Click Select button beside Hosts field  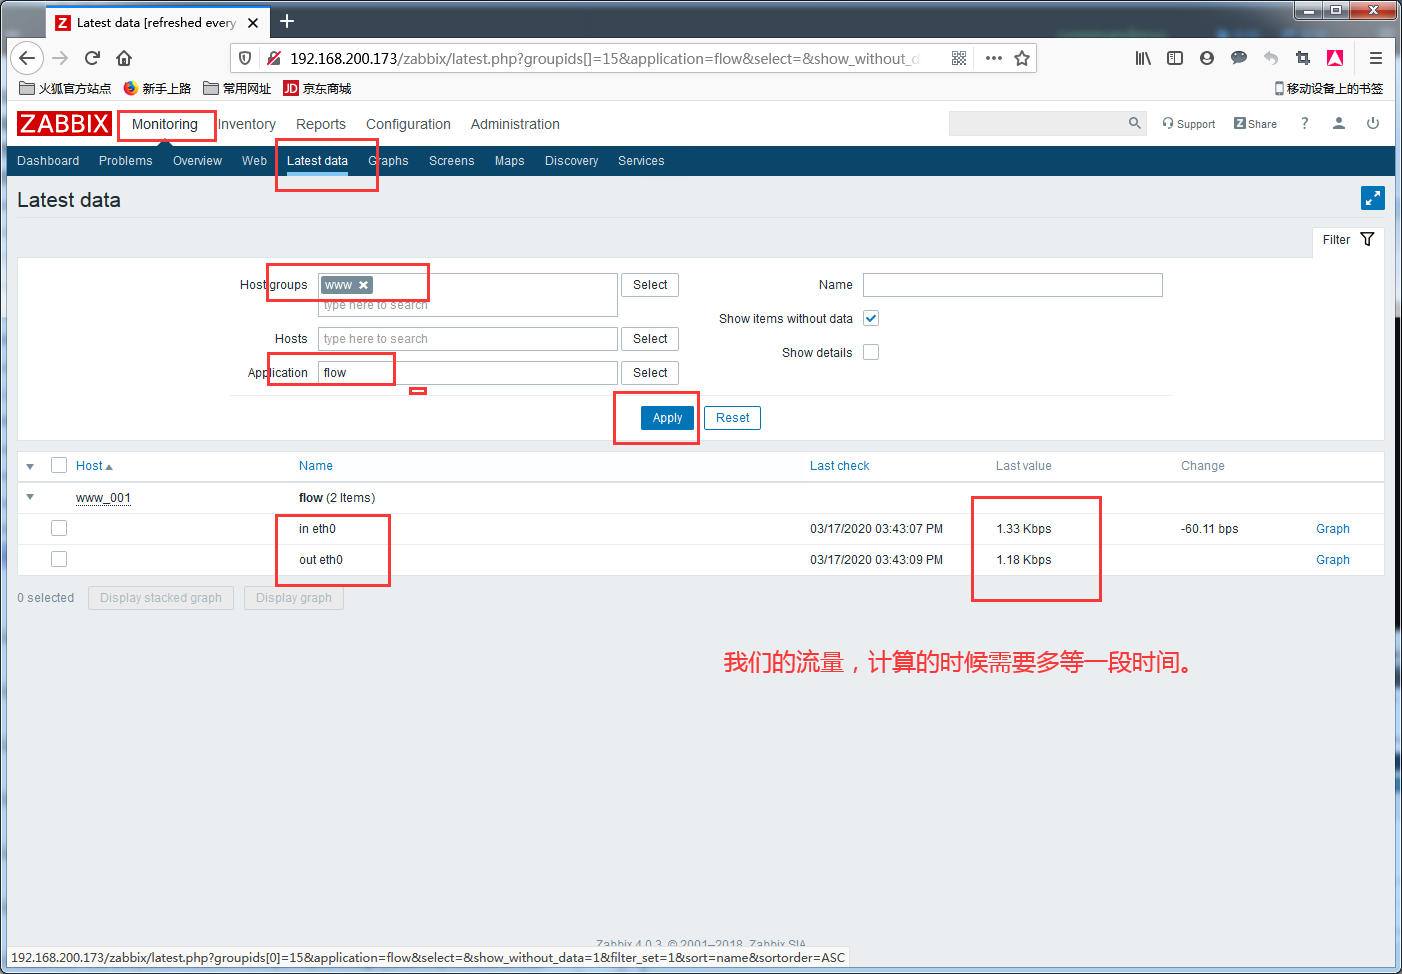click(650, 339)
